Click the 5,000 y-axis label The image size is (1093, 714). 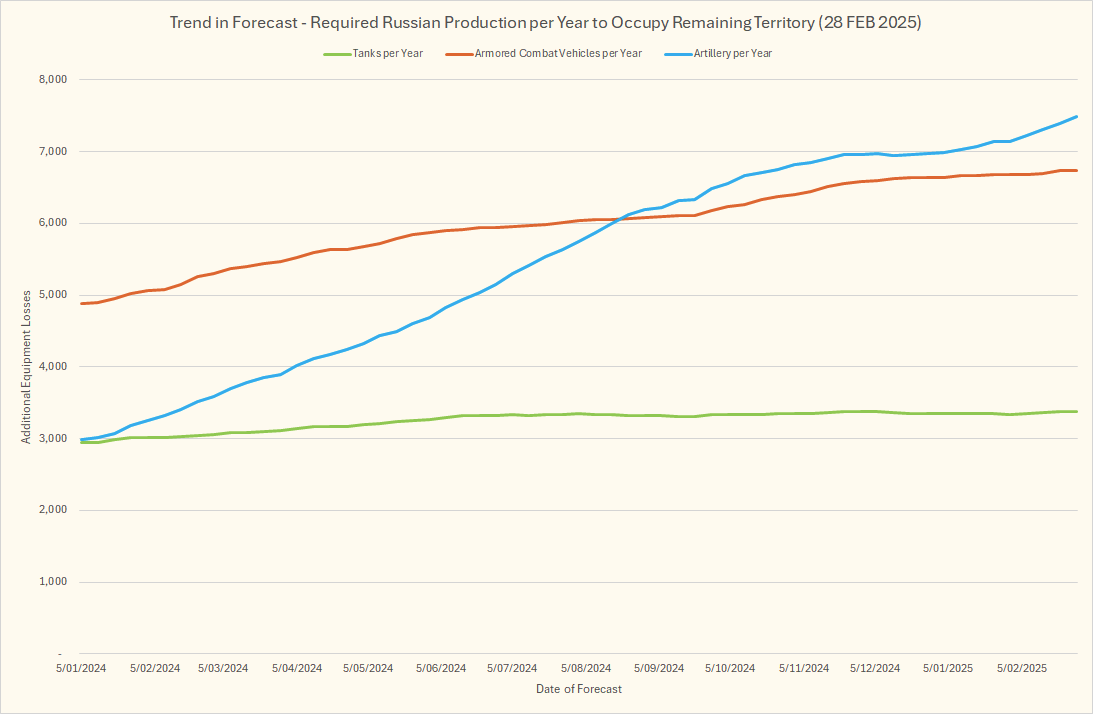click(52, 295)
